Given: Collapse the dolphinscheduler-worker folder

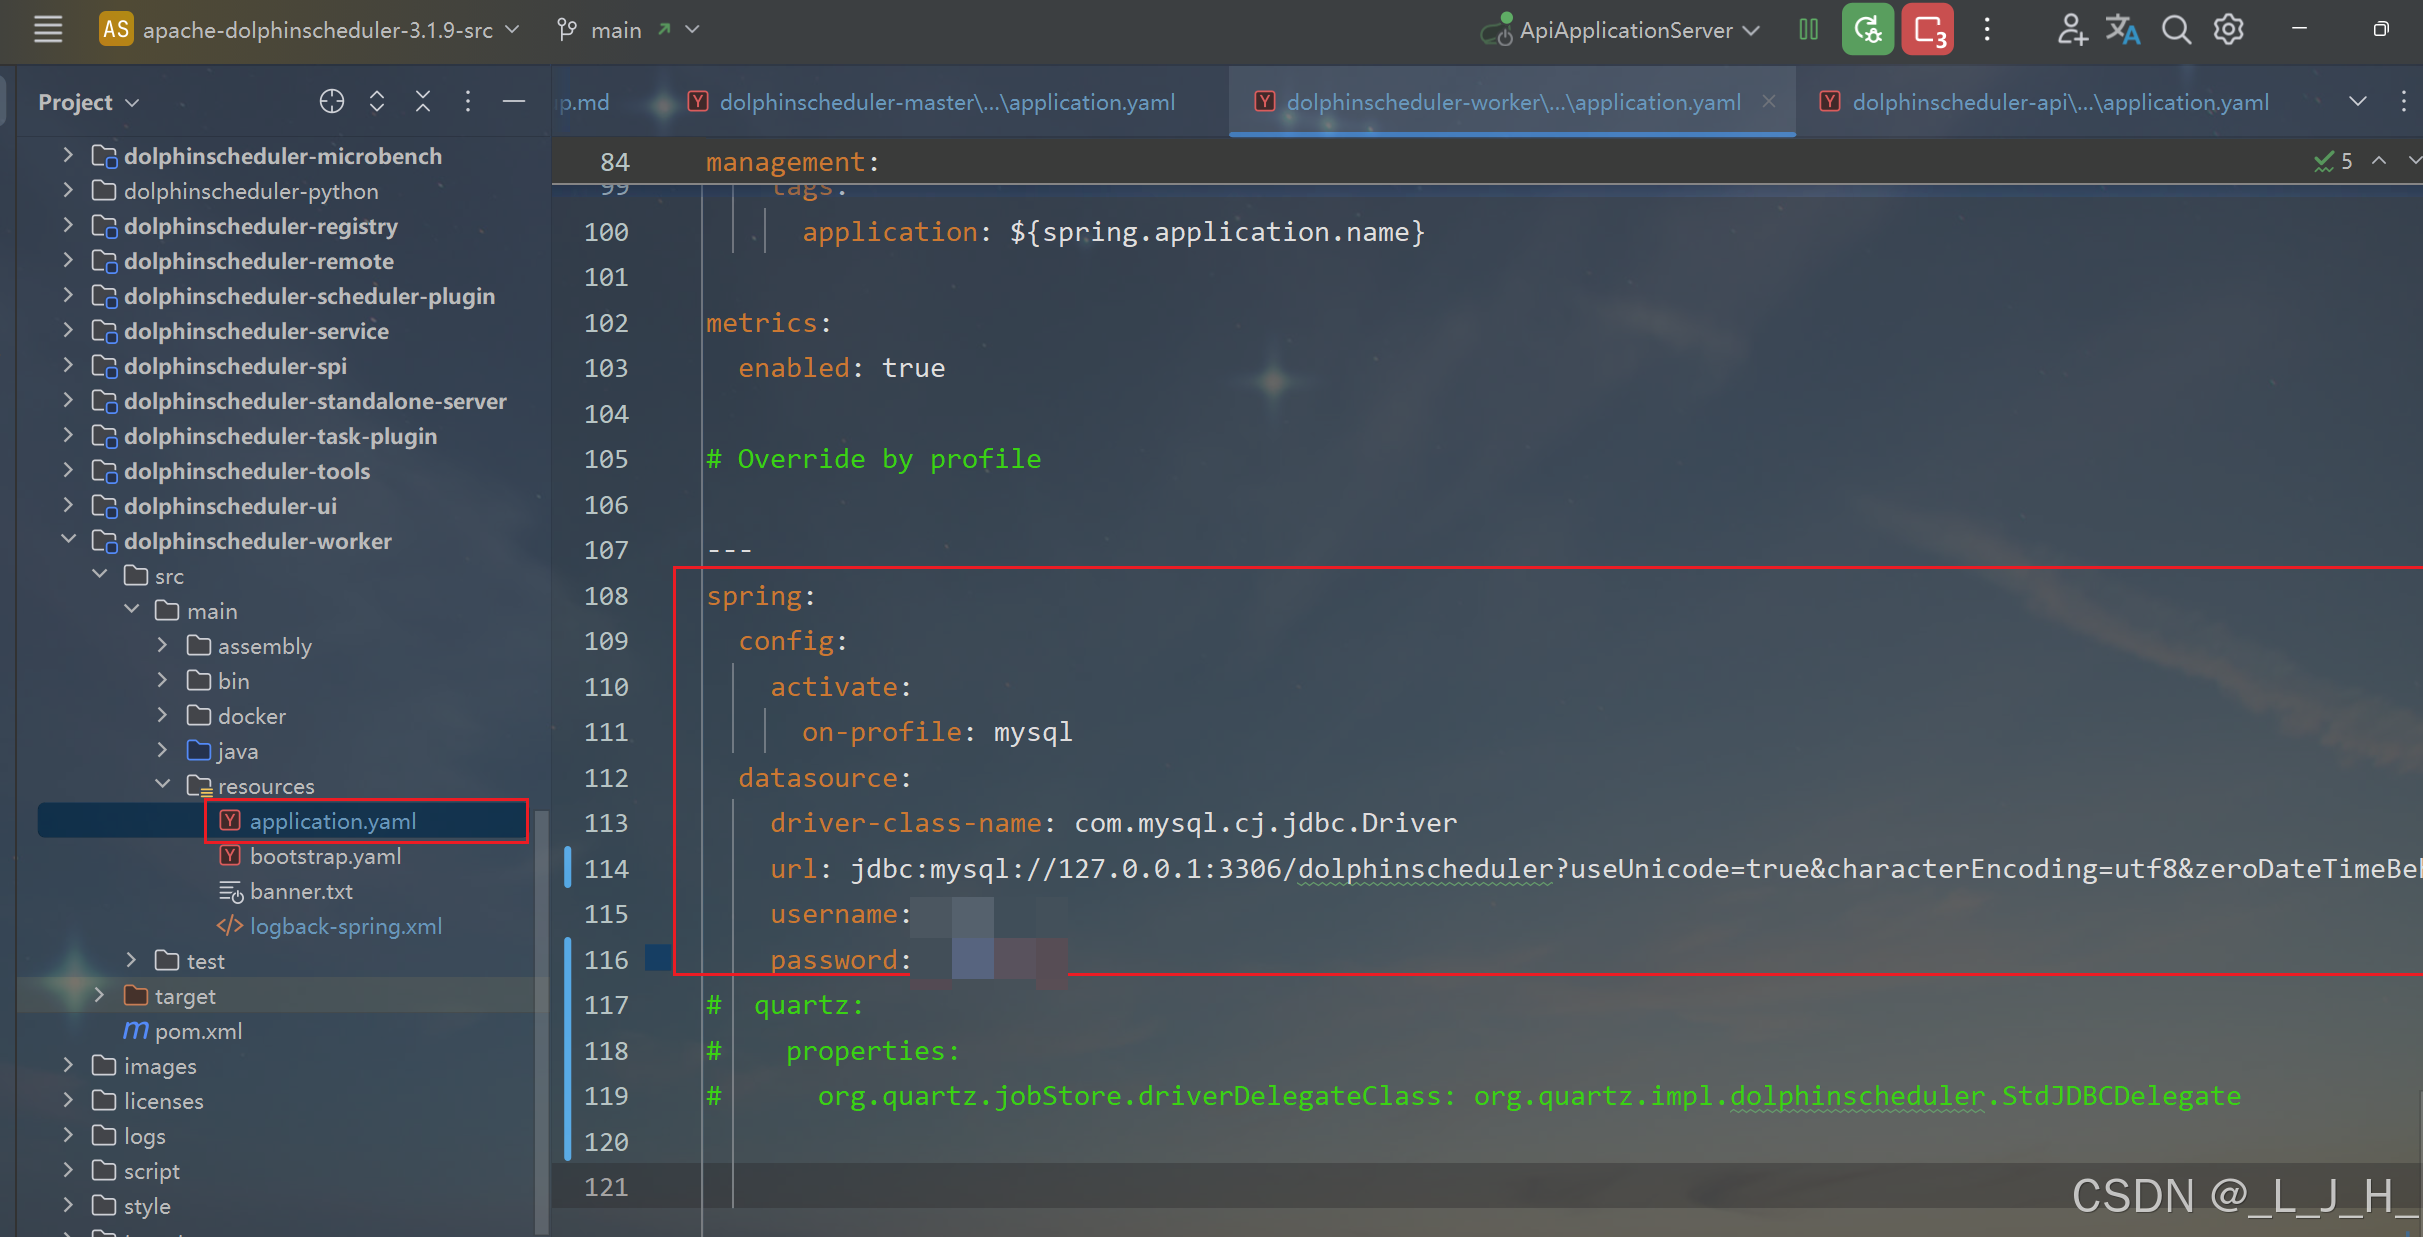Looking at the screenshot, I should 68,540.
